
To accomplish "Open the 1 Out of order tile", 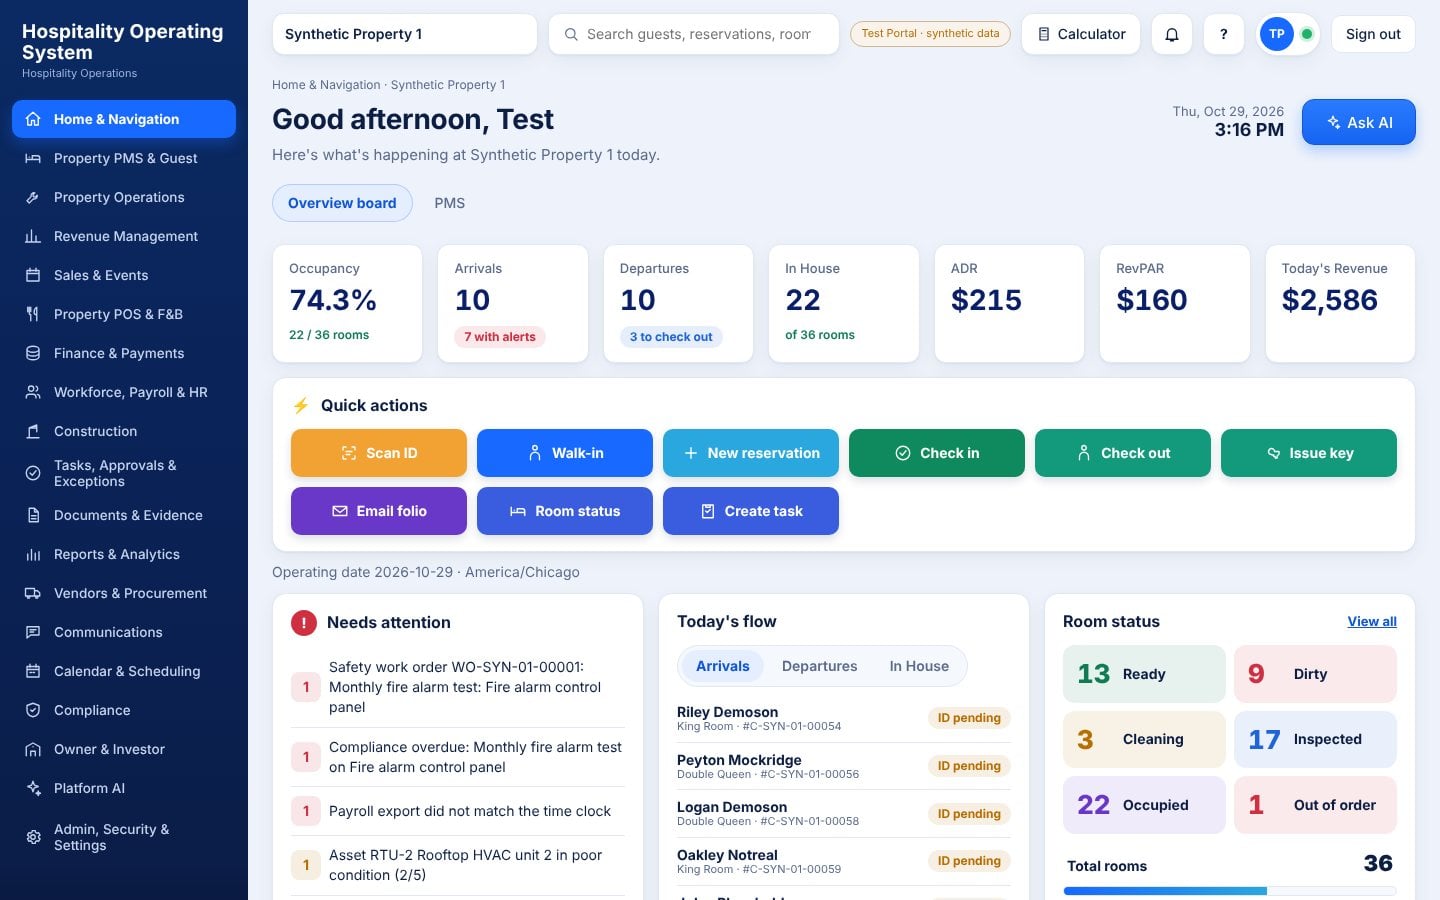I will tap(1315, 805).
